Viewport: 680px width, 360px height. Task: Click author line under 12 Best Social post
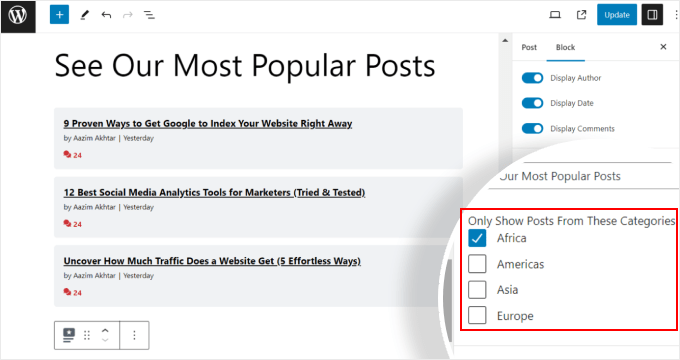108,207
